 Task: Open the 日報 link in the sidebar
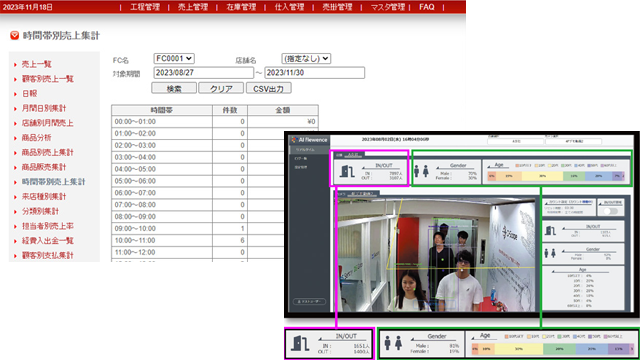pos(29,93)
